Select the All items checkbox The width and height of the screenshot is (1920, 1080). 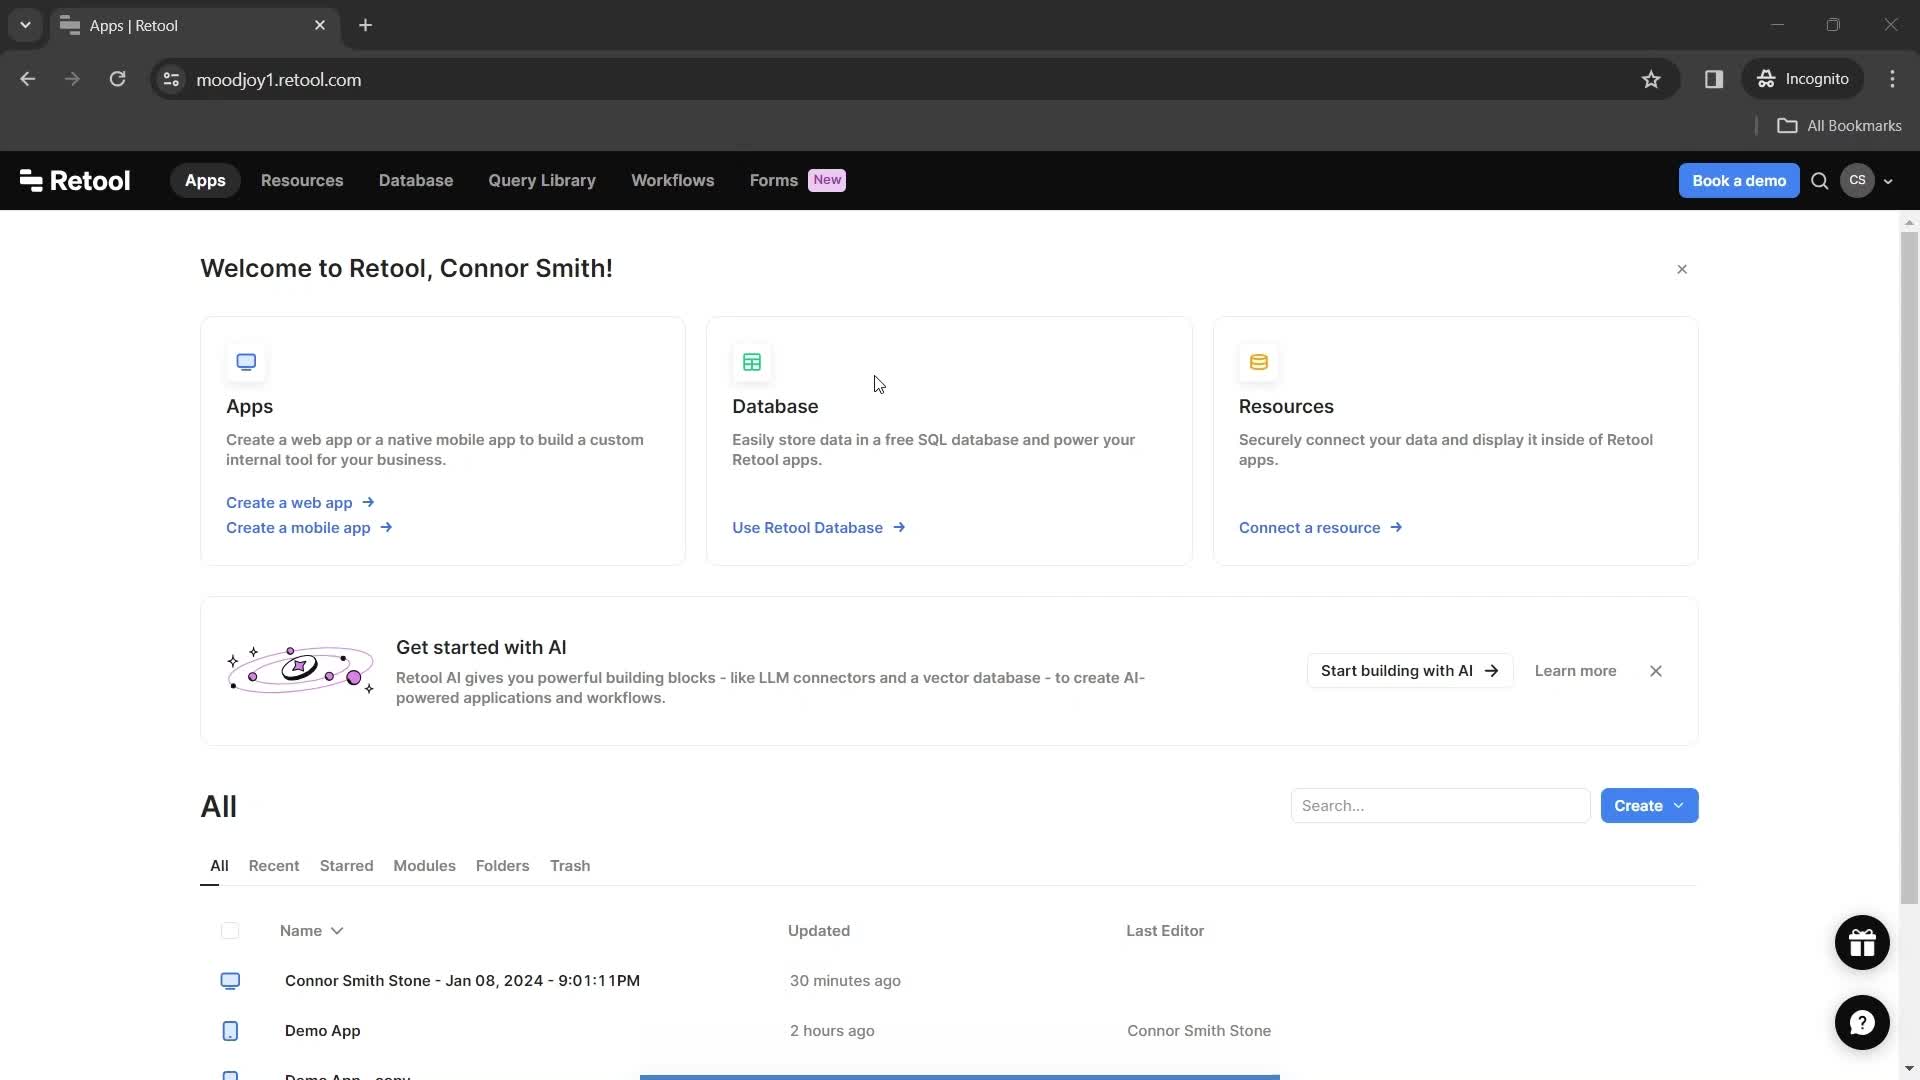pyautogui.click(x=231, y=930)
